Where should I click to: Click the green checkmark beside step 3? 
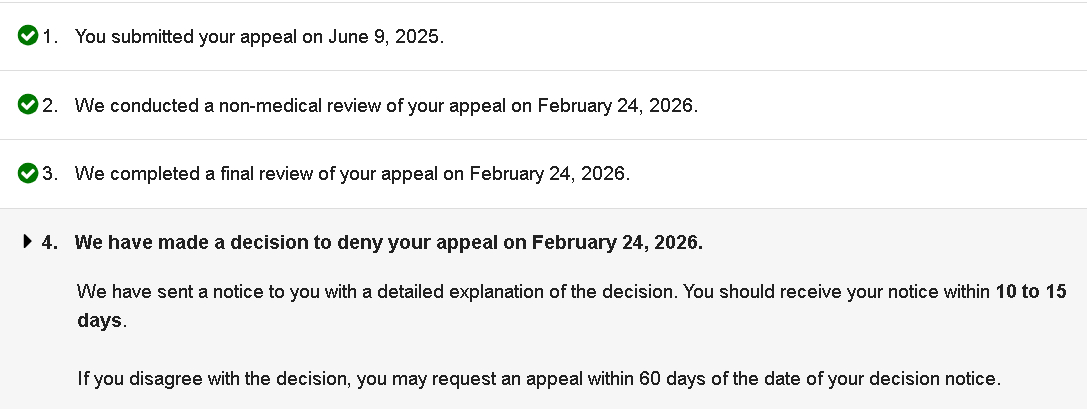click(27, 174)
